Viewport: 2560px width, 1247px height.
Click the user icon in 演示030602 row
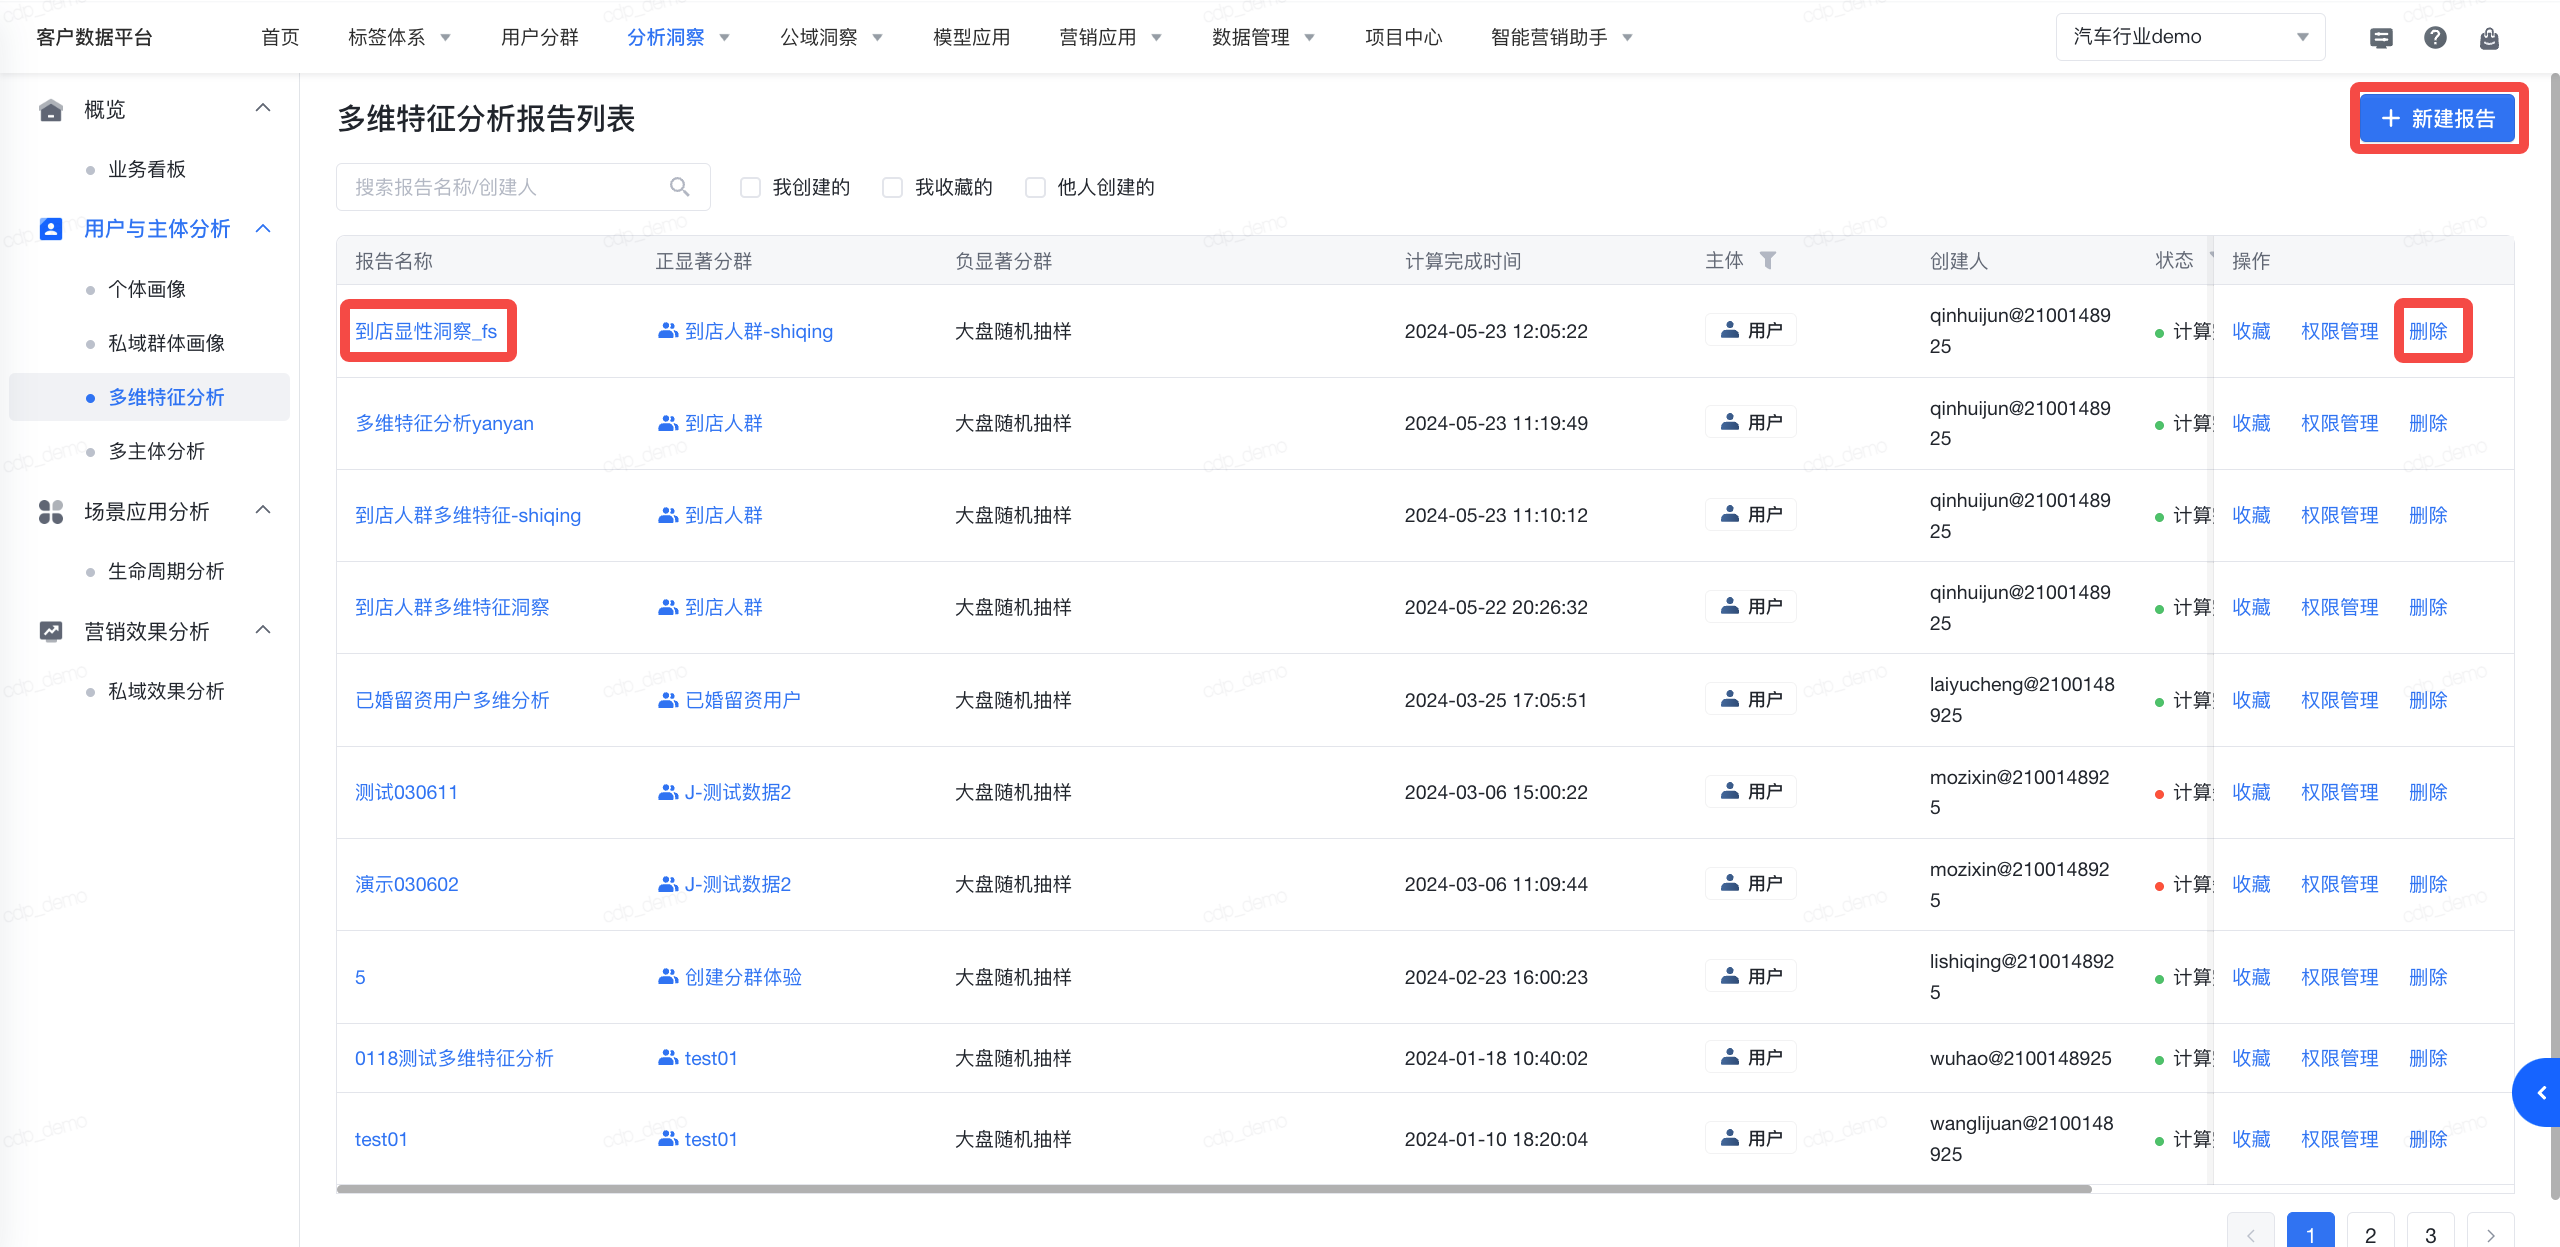click(1729, 883)
